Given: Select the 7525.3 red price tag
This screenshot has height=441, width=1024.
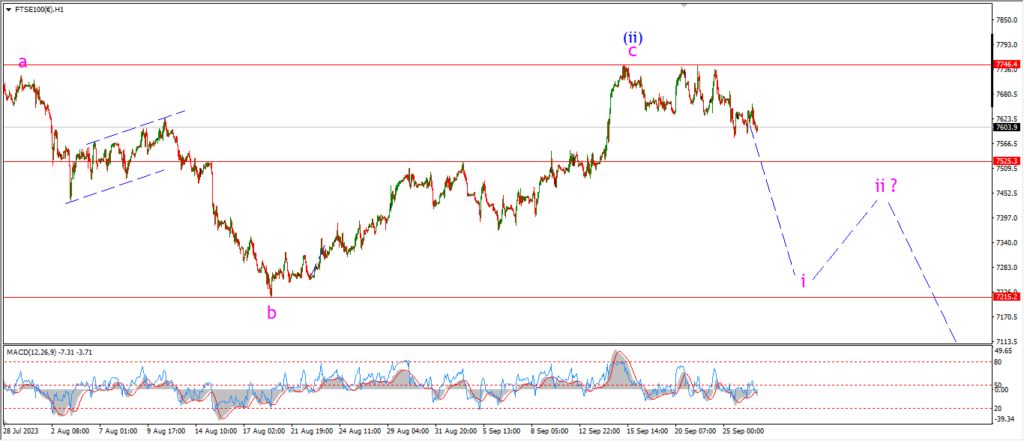Looking at the screenshot, I should click(x=1005, y=161).
